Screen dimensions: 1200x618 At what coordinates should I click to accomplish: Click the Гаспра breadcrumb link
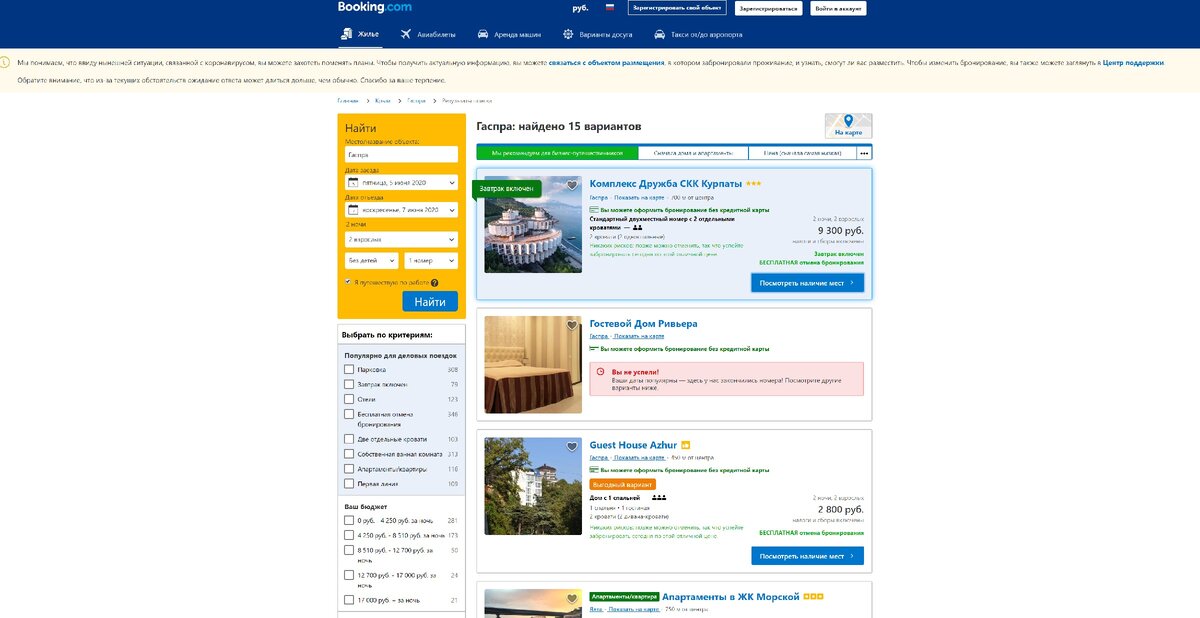(415, 101)
